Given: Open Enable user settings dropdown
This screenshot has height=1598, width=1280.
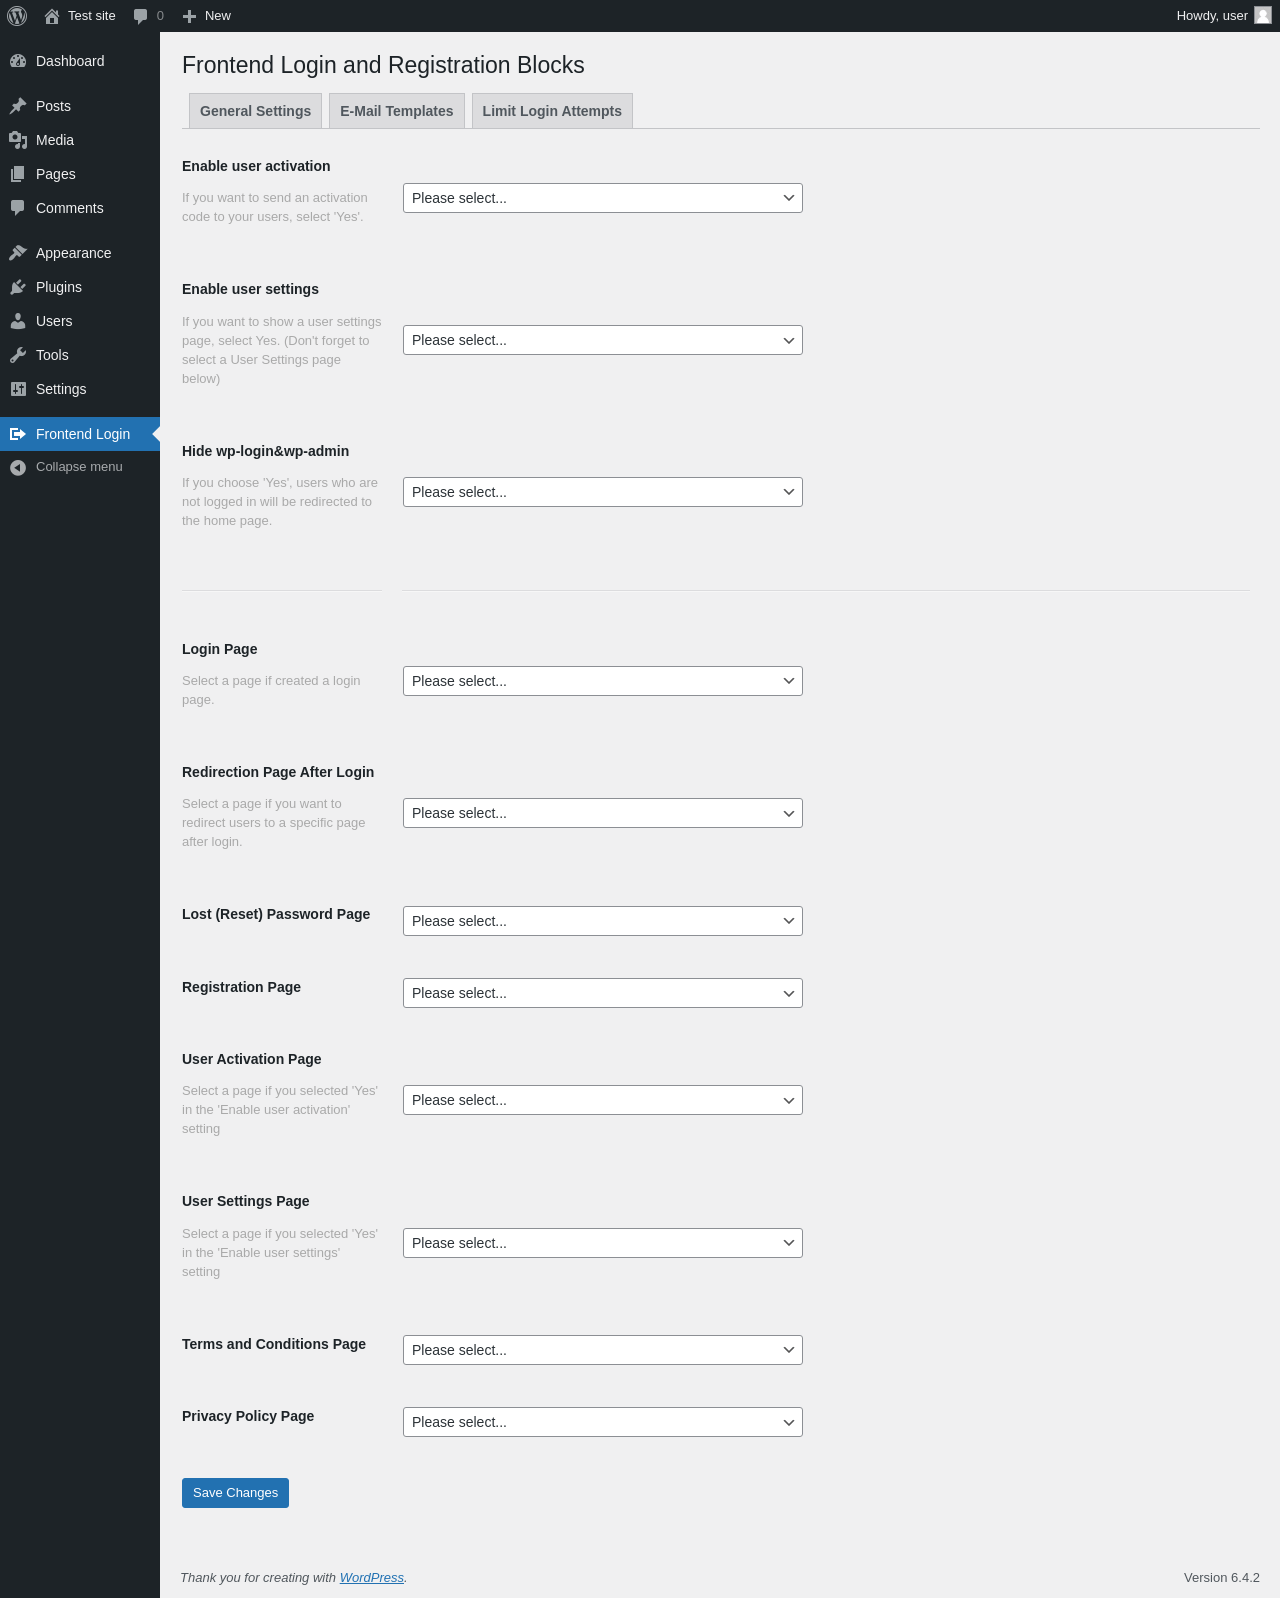Looking at the screenshot, I should [603, 340].
